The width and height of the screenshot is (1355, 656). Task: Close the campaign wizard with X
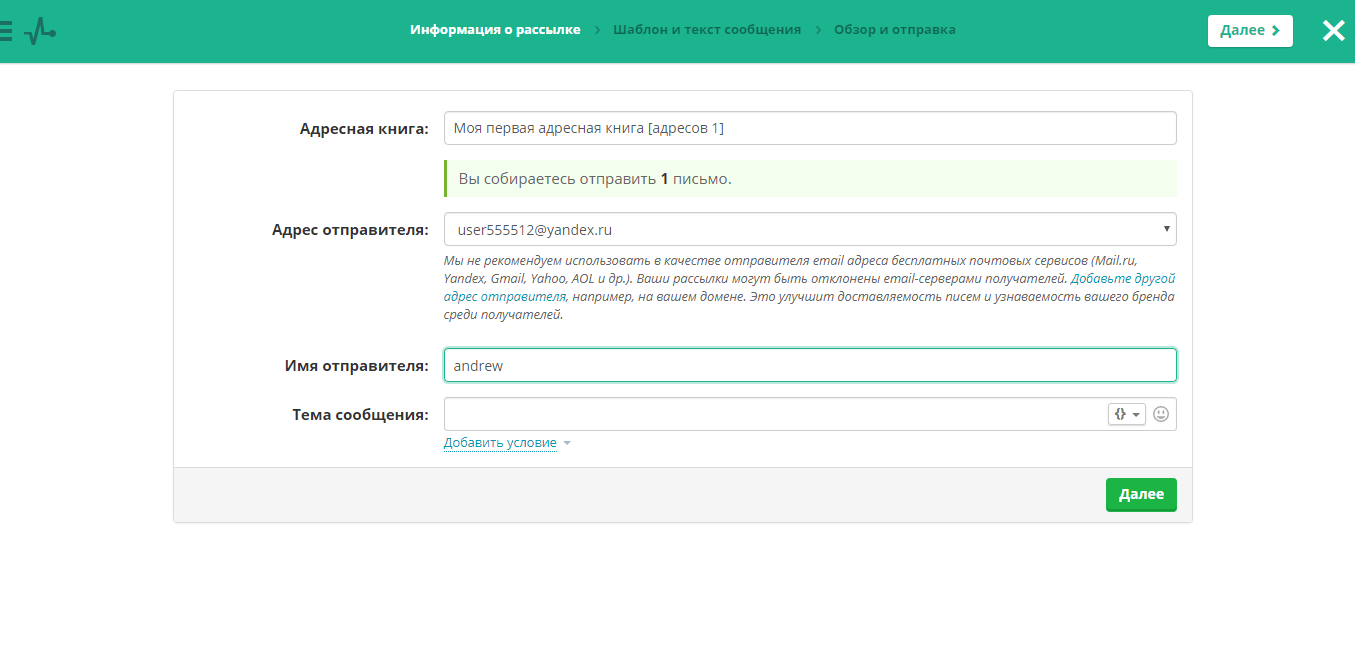[x=1333, y=31]
